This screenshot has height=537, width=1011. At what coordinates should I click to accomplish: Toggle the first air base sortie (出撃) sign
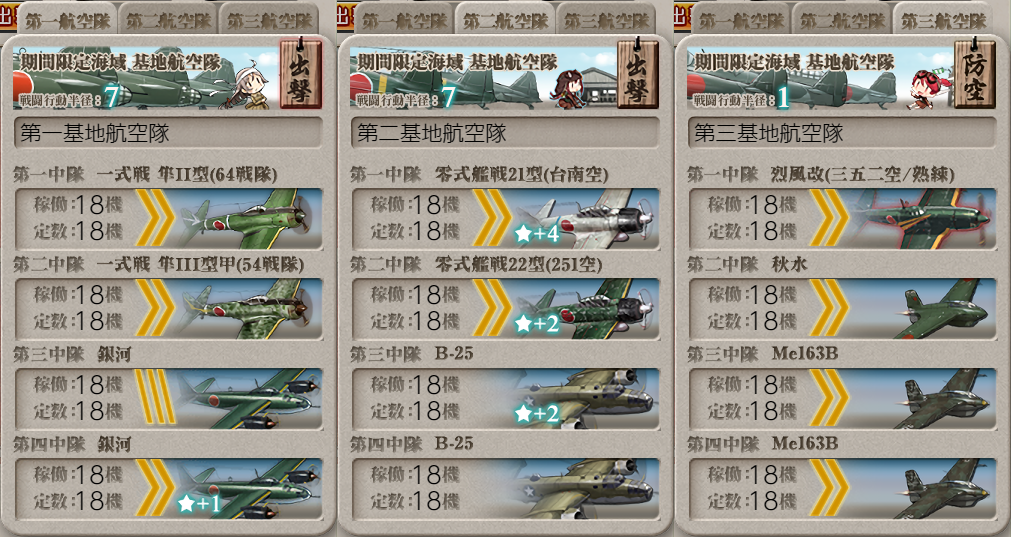tap(300, 74)
